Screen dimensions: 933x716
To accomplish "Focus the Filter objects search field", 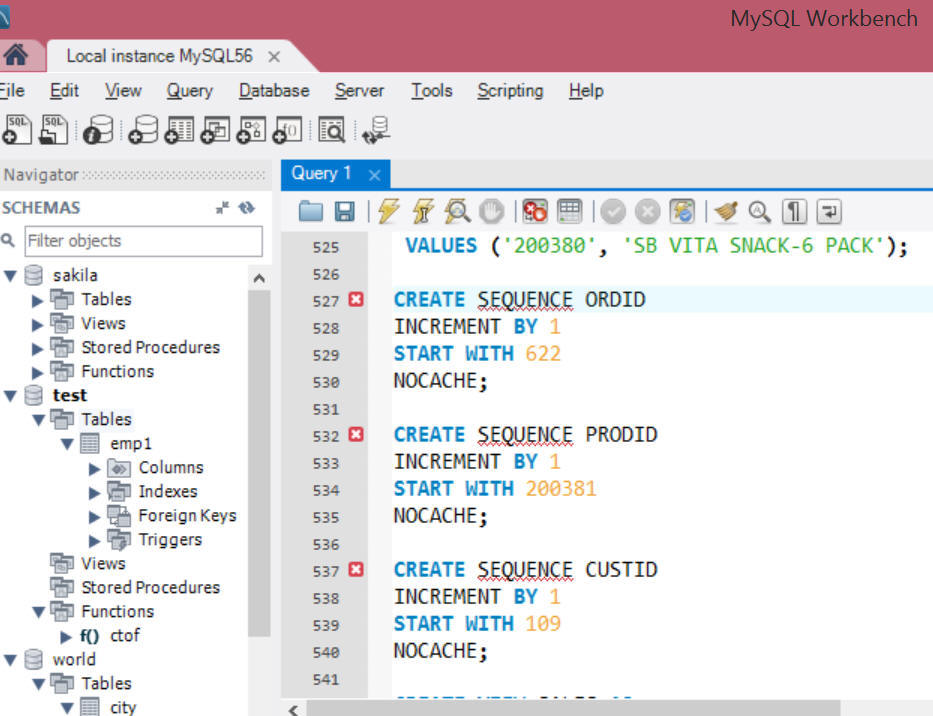I will pos(143,241).
